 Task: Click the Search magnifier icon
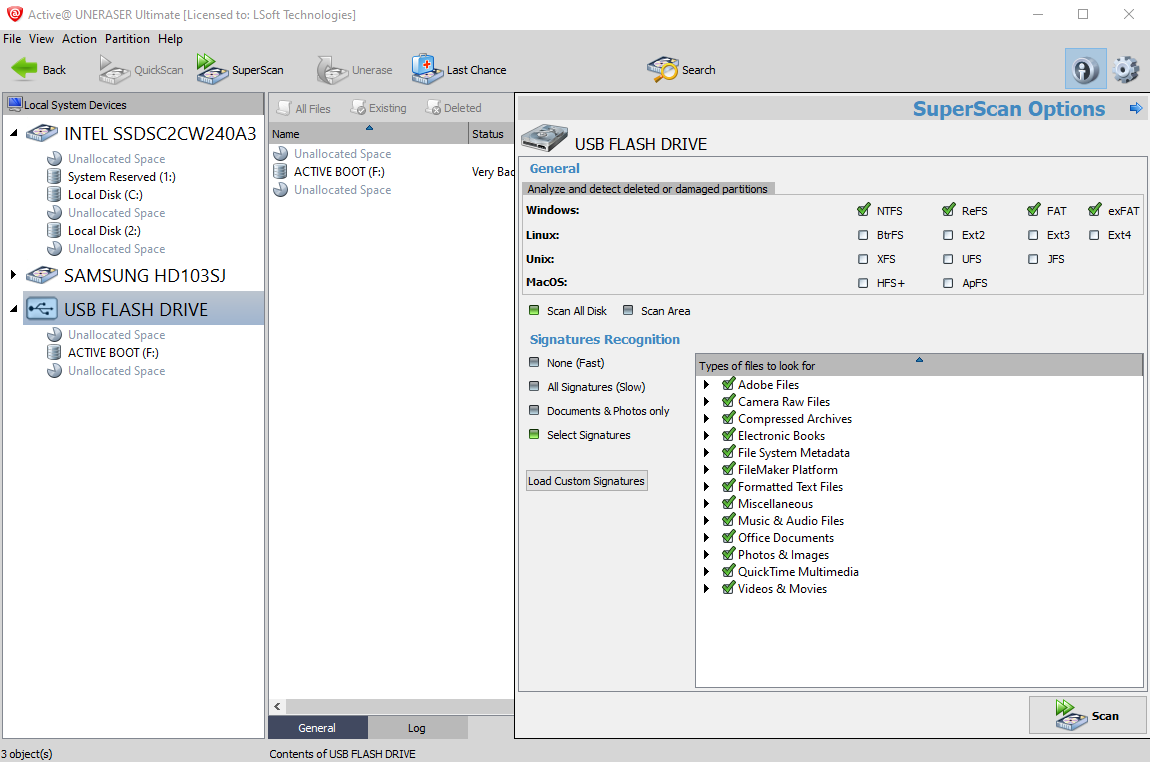coord(663,69)
